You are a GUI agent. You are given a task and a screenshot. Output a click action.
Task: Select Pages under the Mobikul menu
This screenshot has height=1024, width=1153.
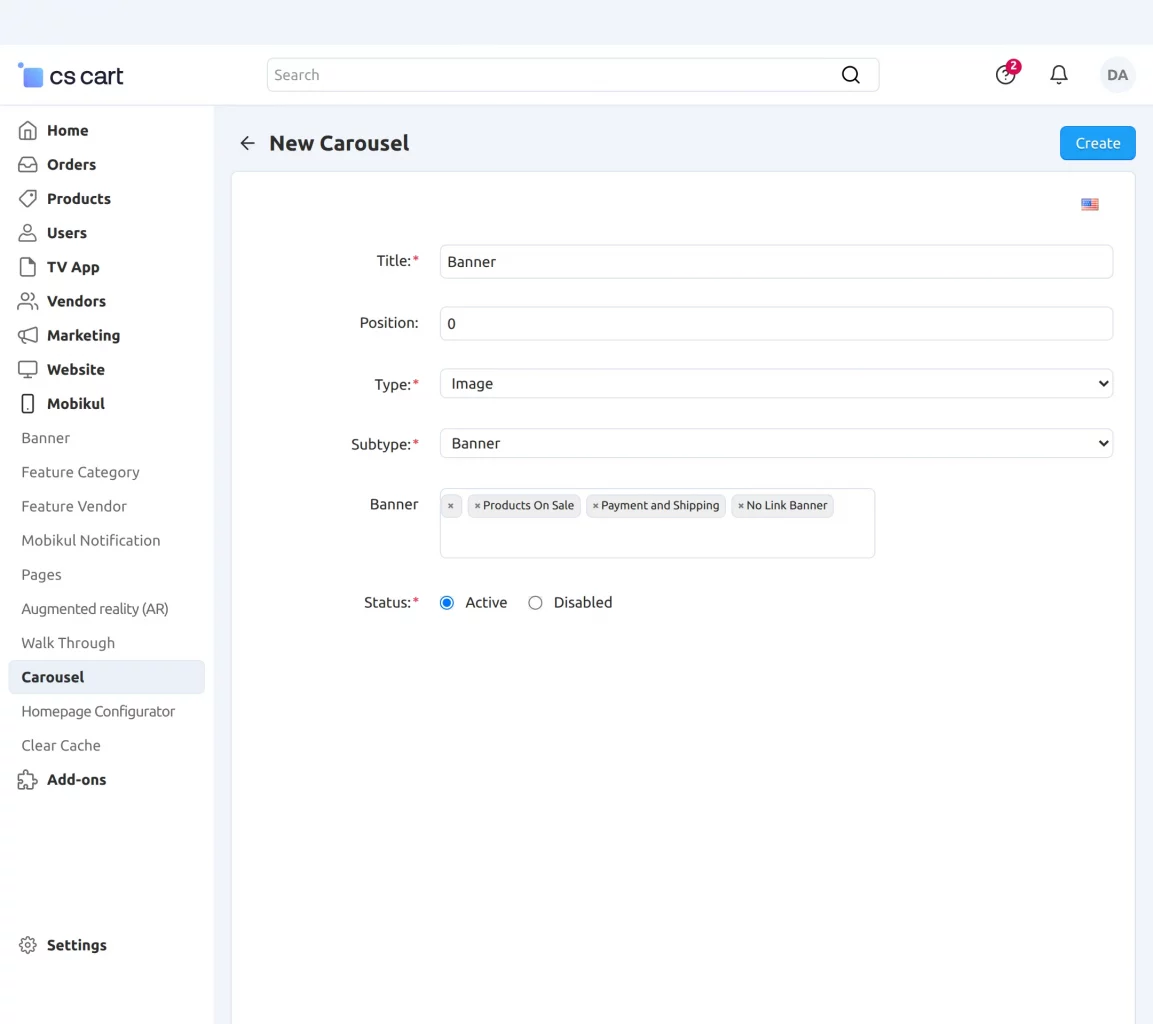pos(41,574)
